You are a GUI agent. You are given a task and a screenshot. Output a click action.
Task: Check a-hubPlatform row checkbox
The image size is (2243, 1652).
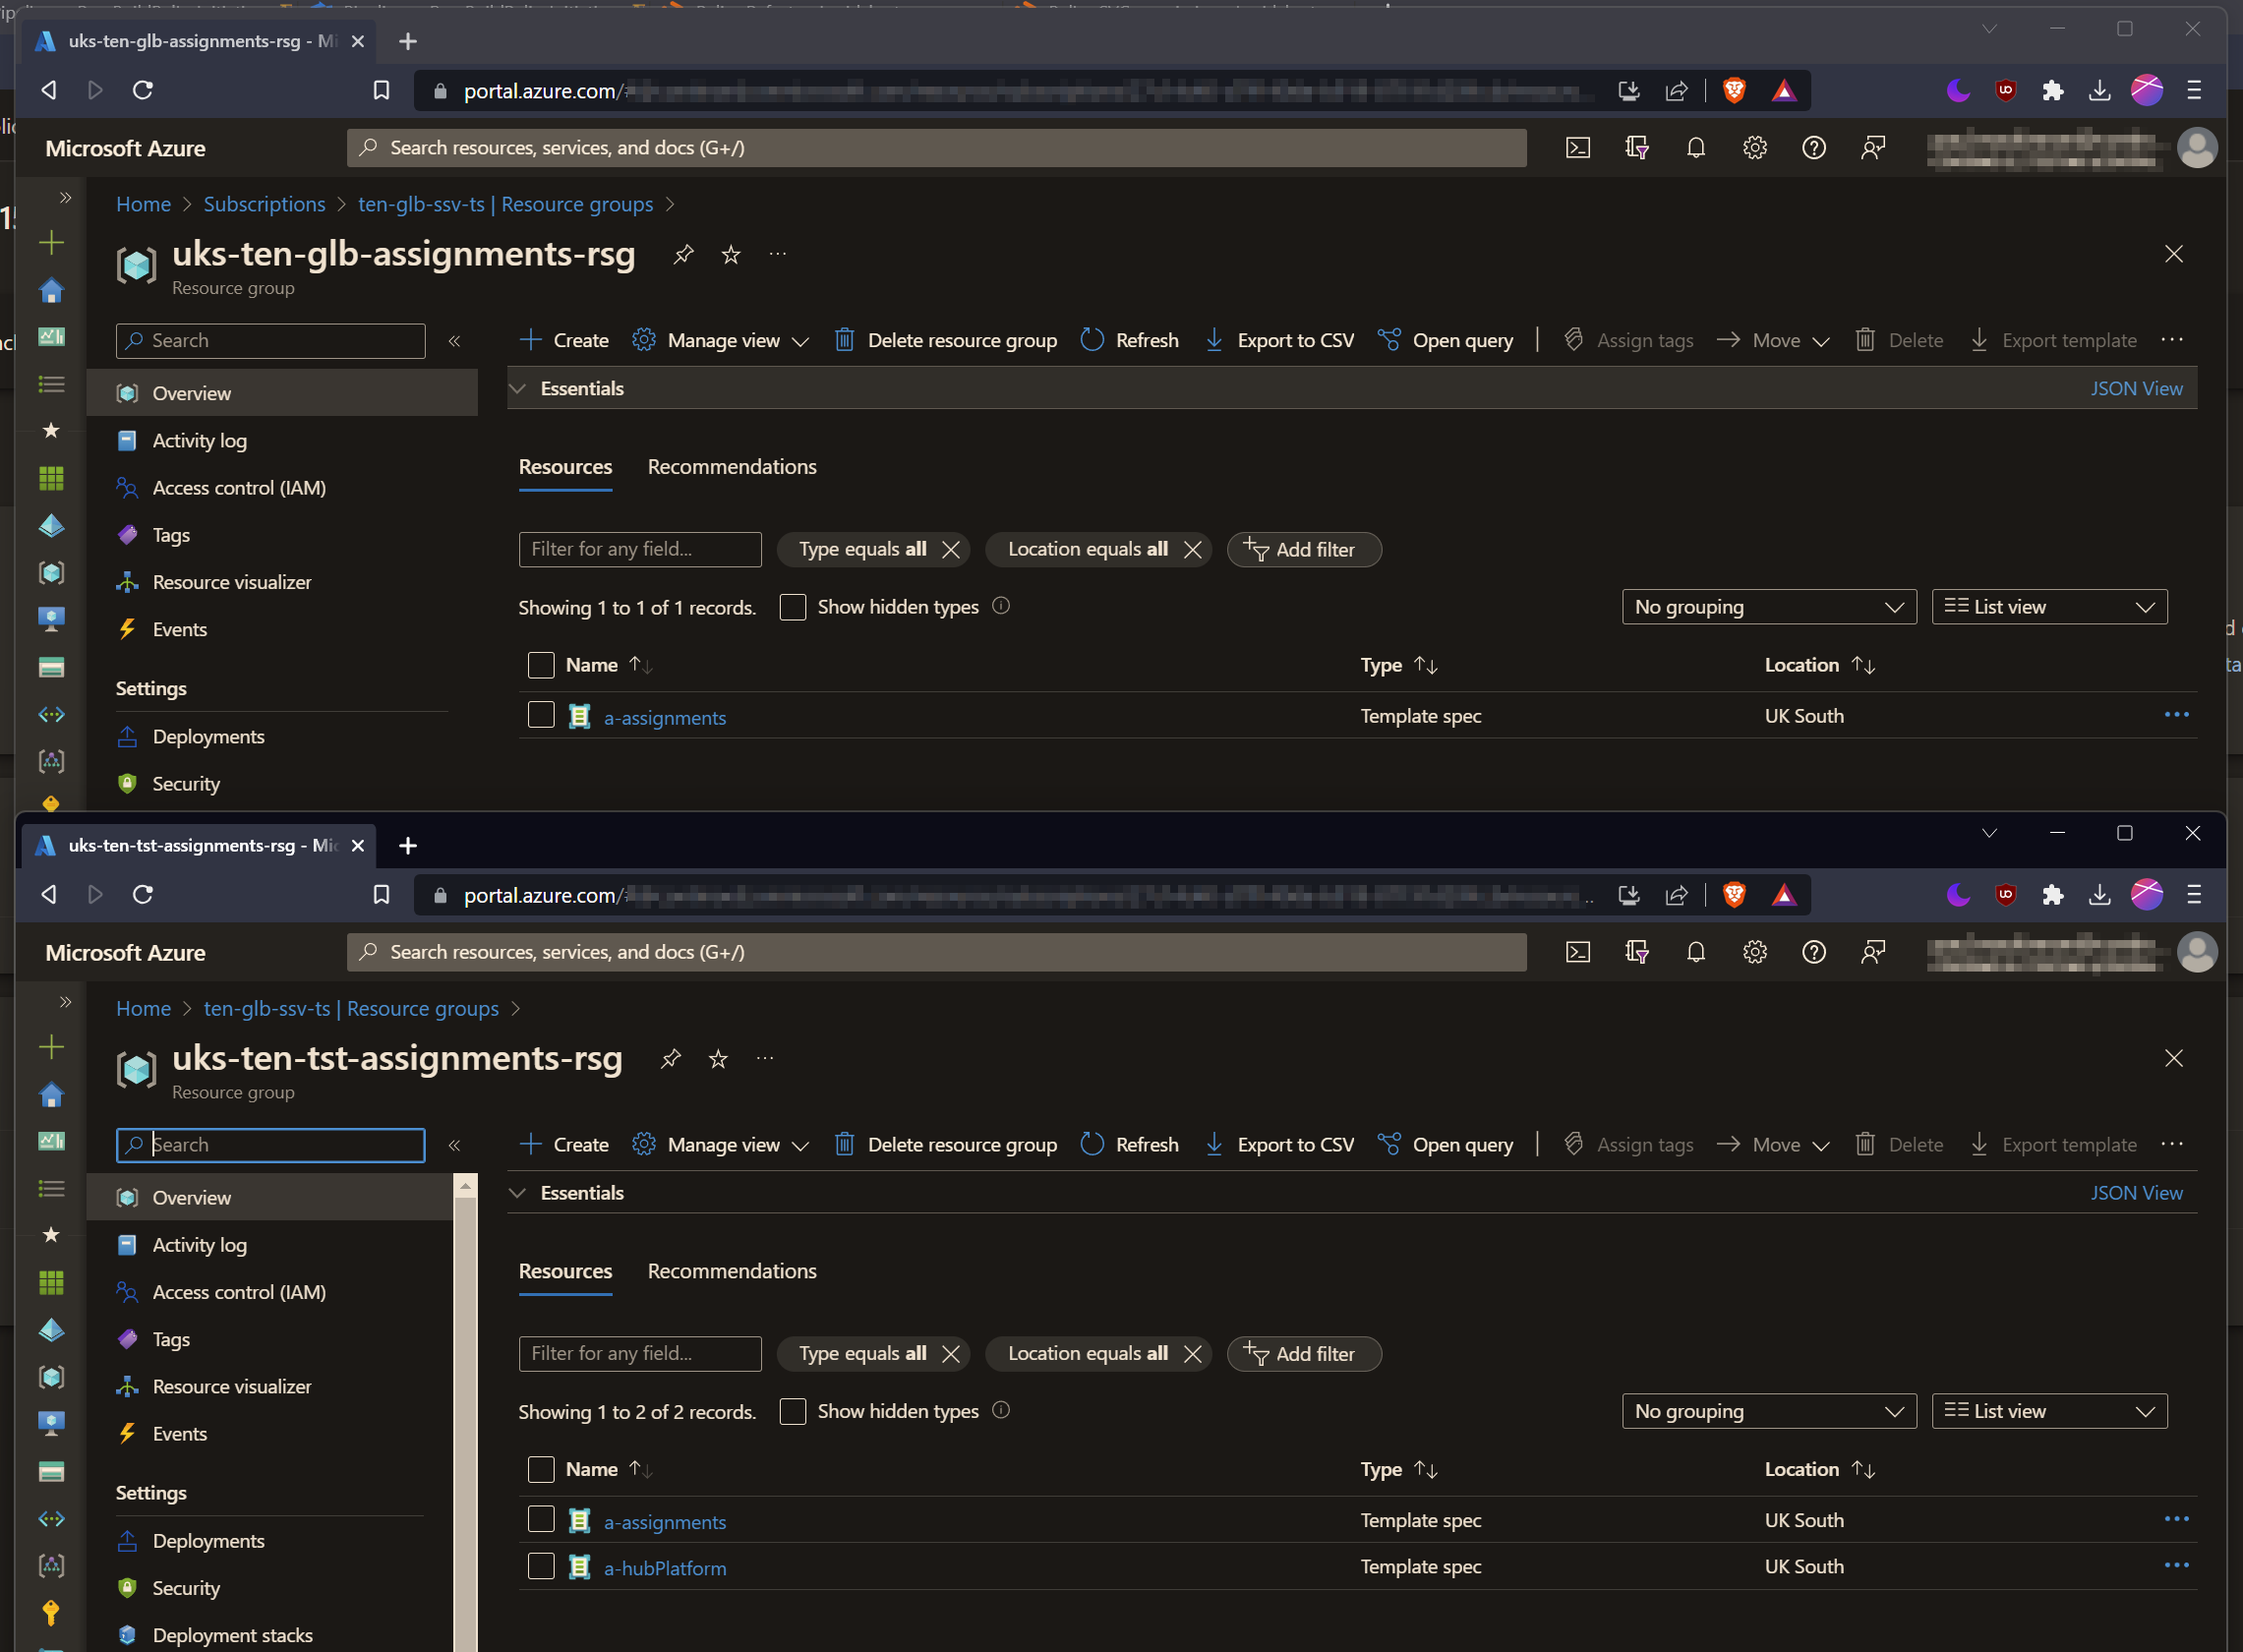[541, 1566]
